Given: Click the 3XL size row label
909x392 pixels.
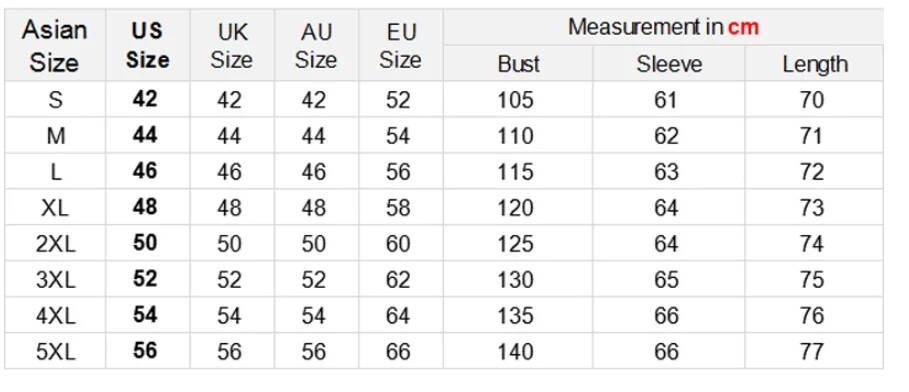Looking at the screenshot, I should (55, 279).
